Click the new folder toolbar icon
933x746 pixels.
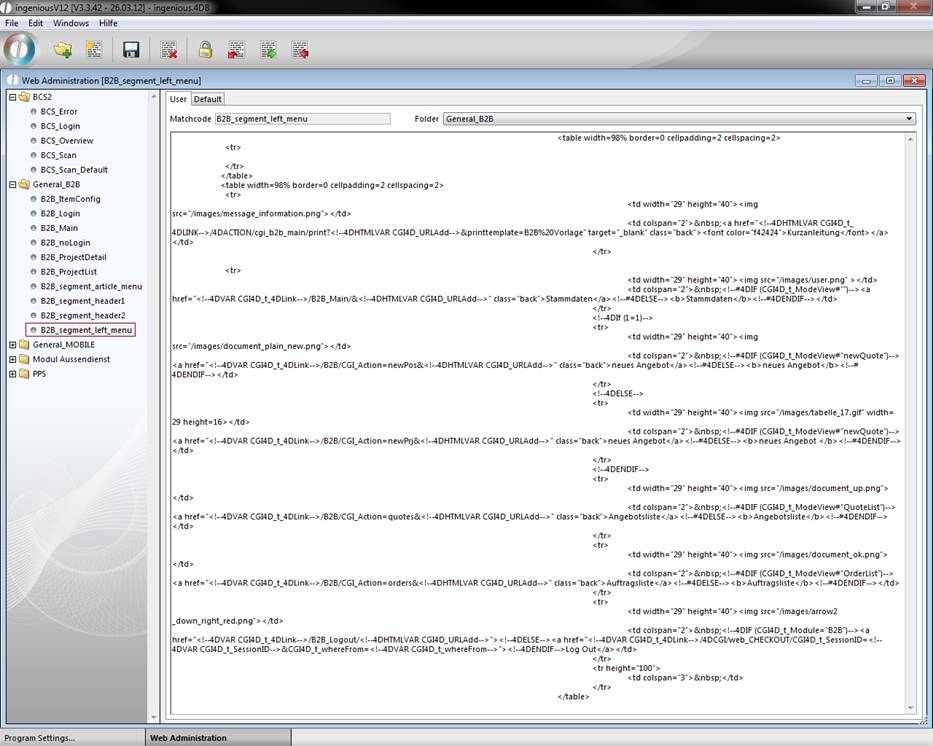click(63, 49)
